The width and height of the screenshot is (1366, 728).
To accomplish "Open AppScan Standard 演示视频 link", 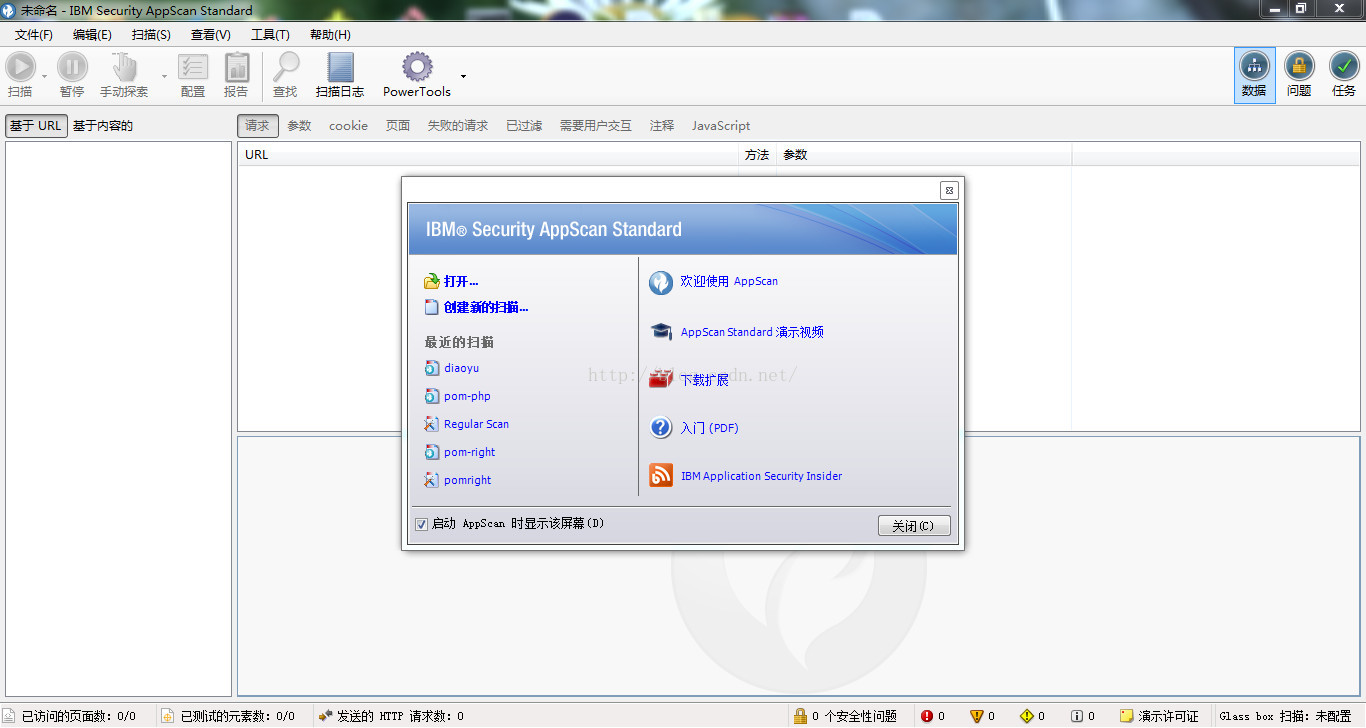I will (x=752, y=332).
